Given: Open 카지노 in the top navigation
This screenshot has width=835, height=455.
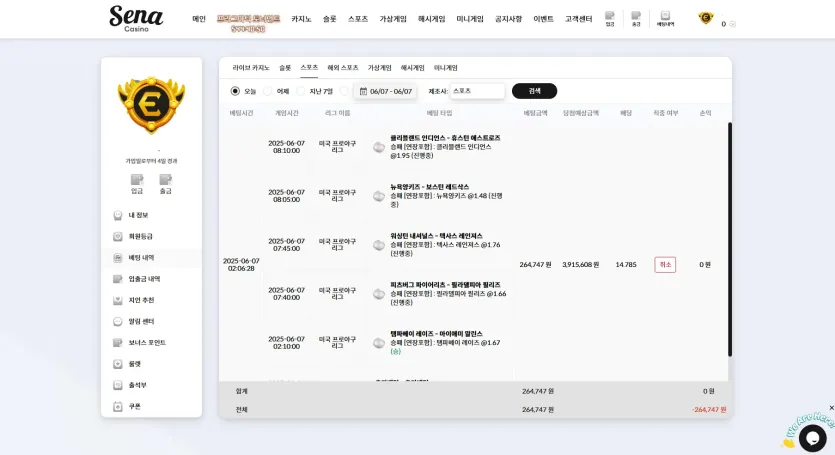Looking at the screenshot, I should 301,19.
